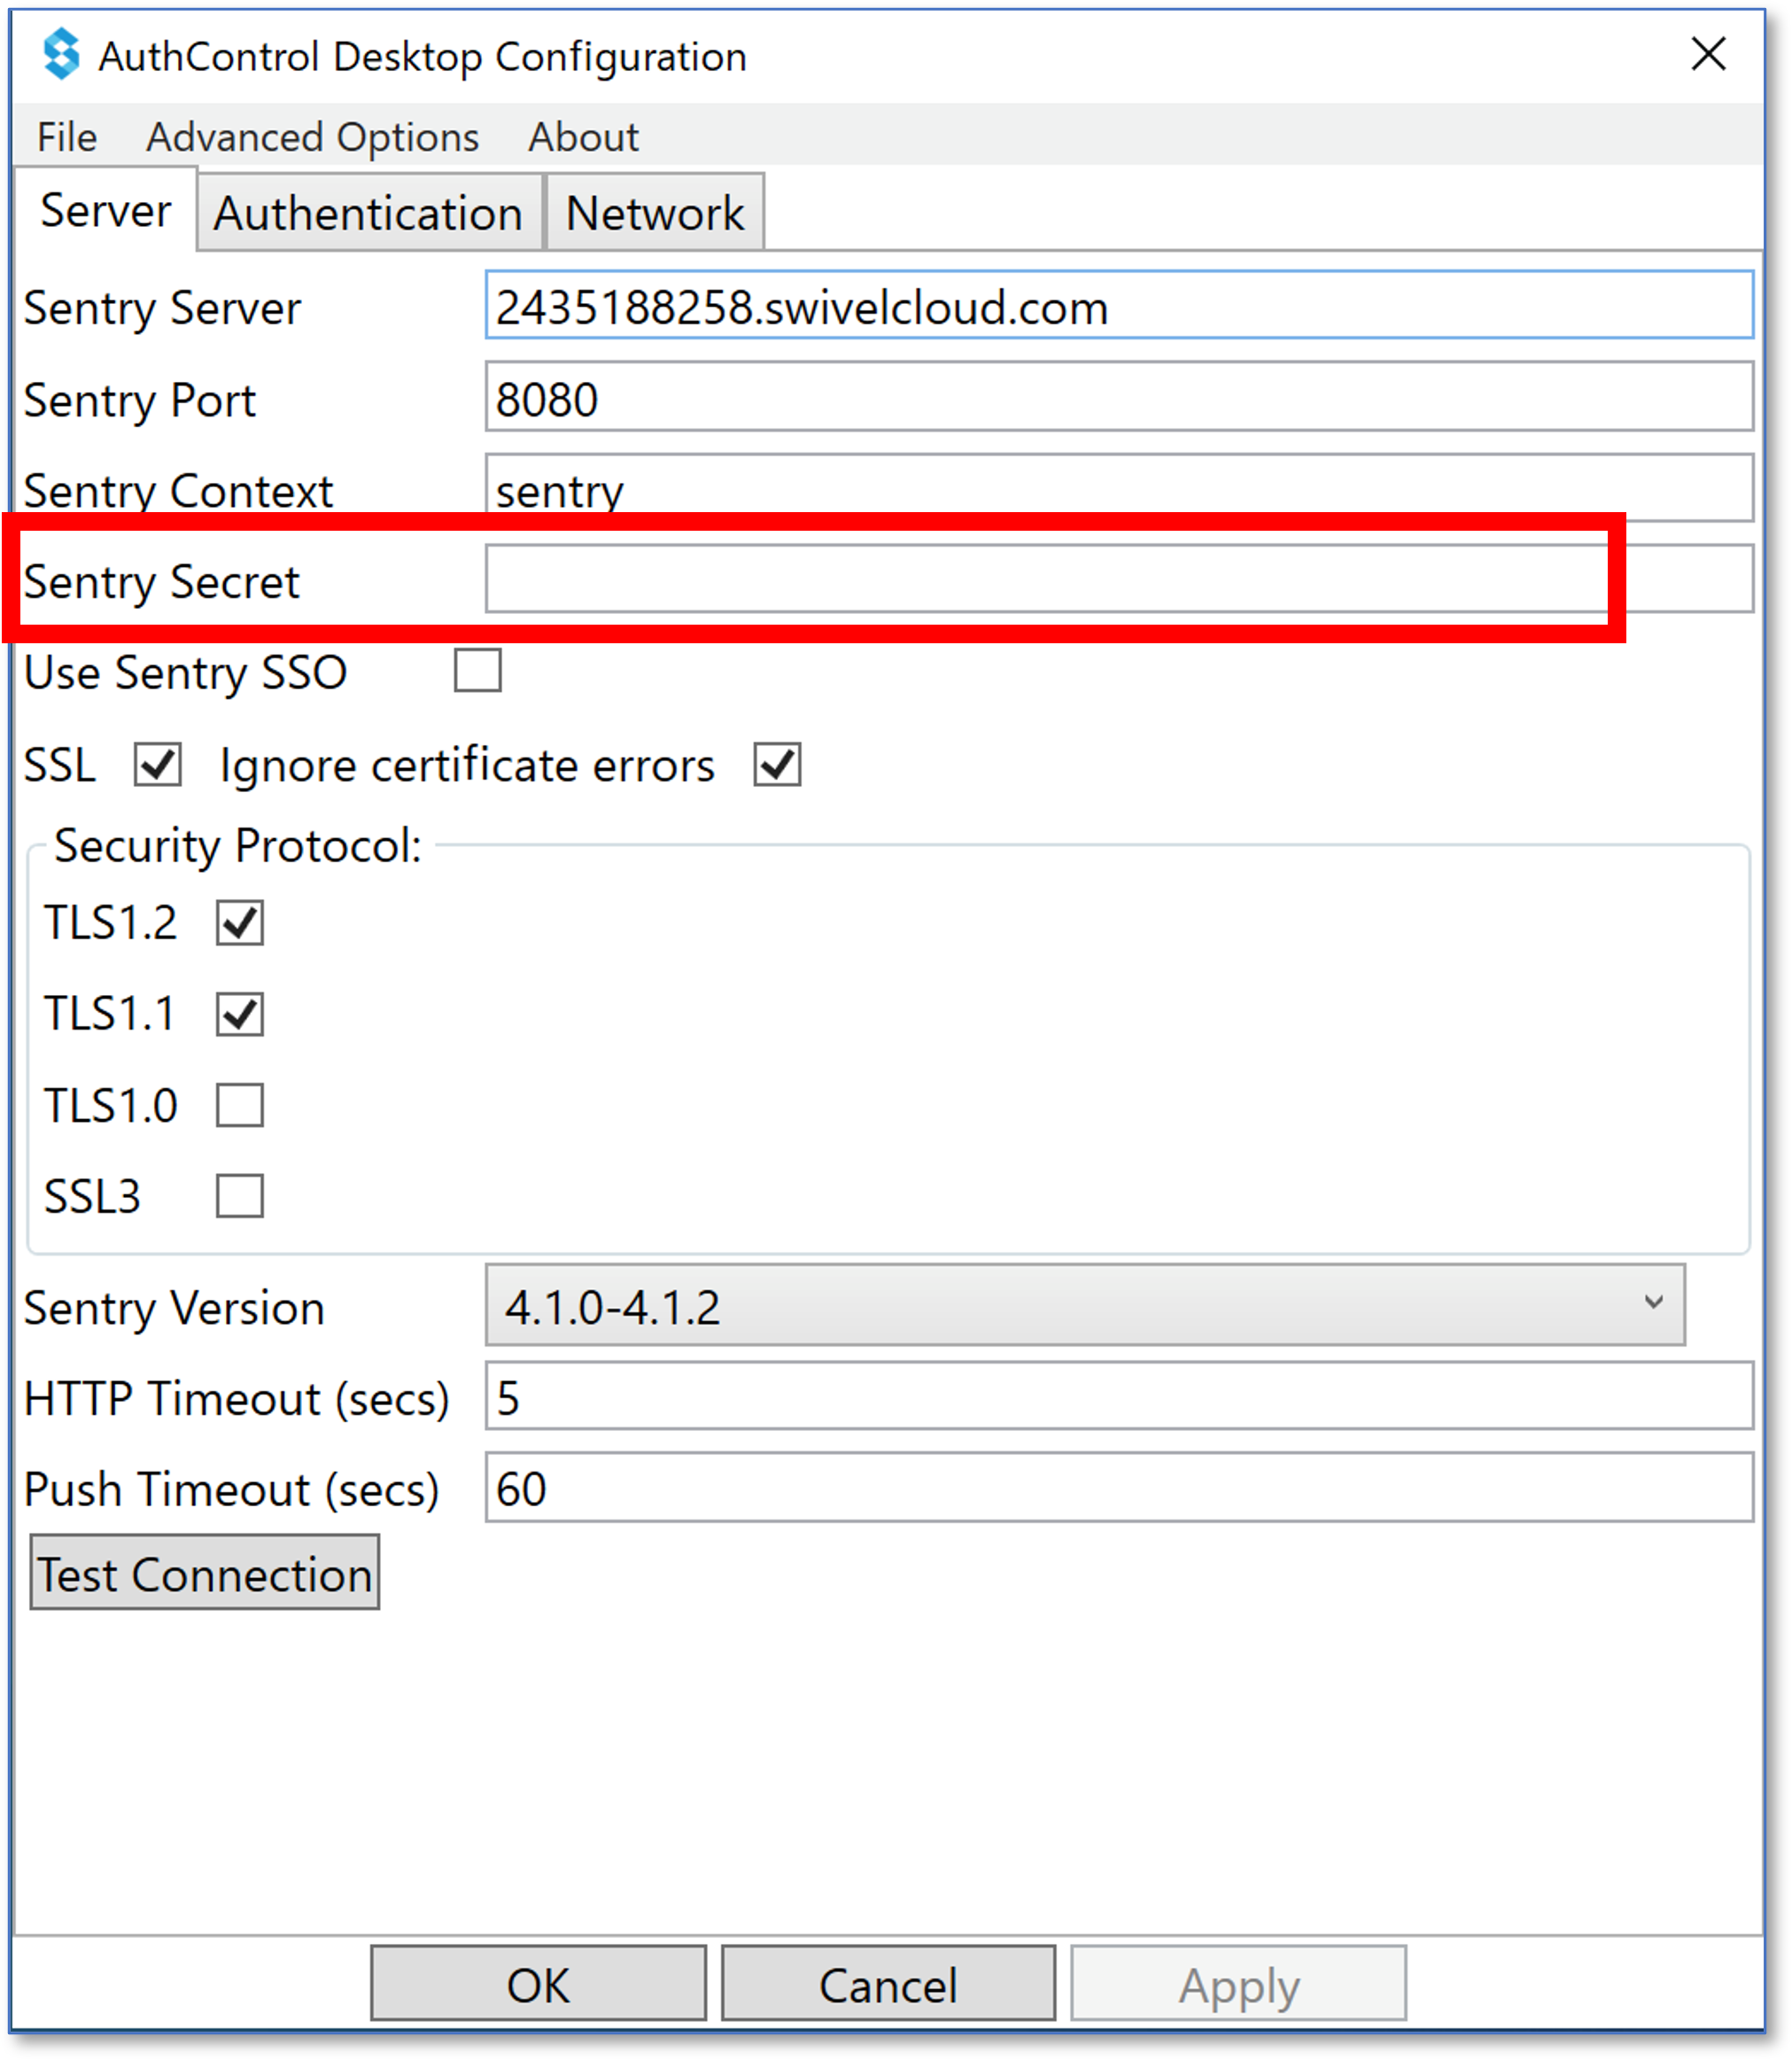
Task: Click the Sentry Context label text
Action: coord(178,491)
